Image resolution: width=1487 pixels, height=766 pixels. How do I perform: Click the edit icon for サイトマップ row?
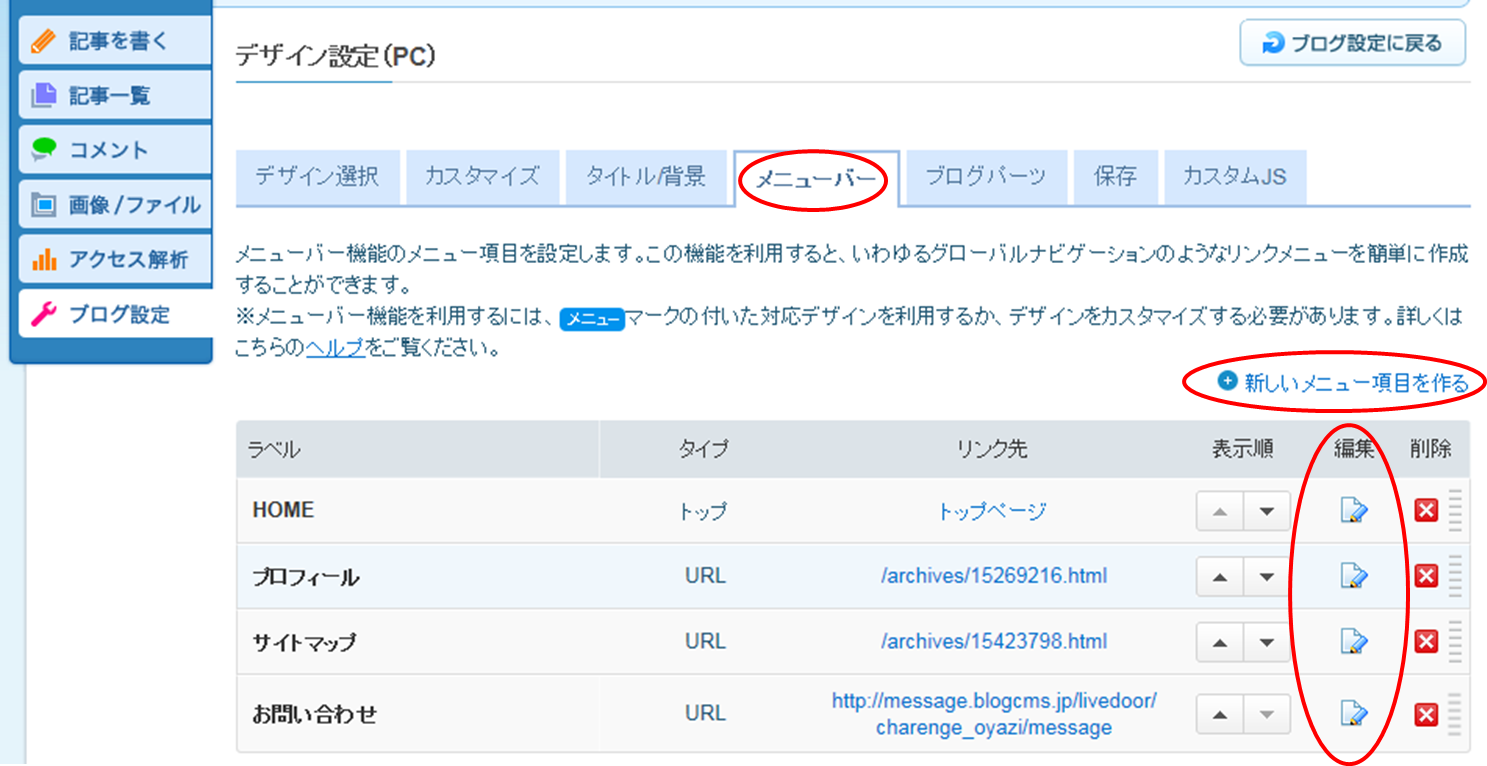[x=1354, y=641]
